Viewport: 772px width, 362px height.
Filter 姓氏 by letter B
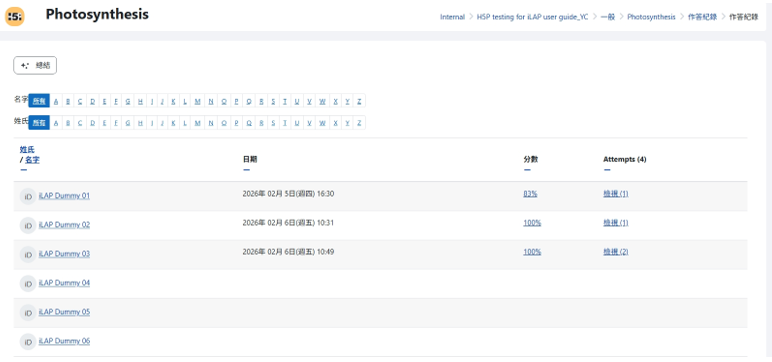coord(67,123)
